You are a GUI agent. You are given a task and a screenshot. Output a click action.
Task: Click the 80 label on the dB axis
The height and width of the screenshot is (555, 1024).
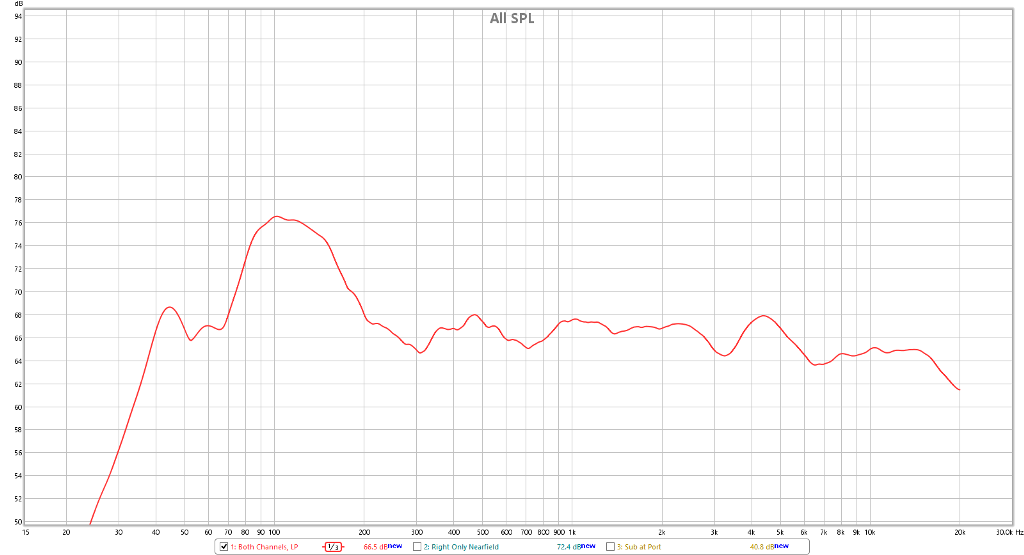click(18, 177)
